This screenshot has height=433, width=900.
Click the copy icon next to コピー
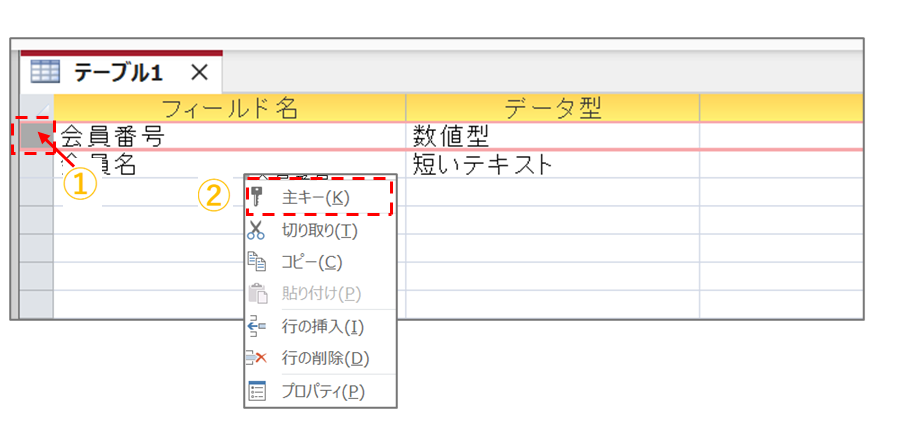coord(257,262)
